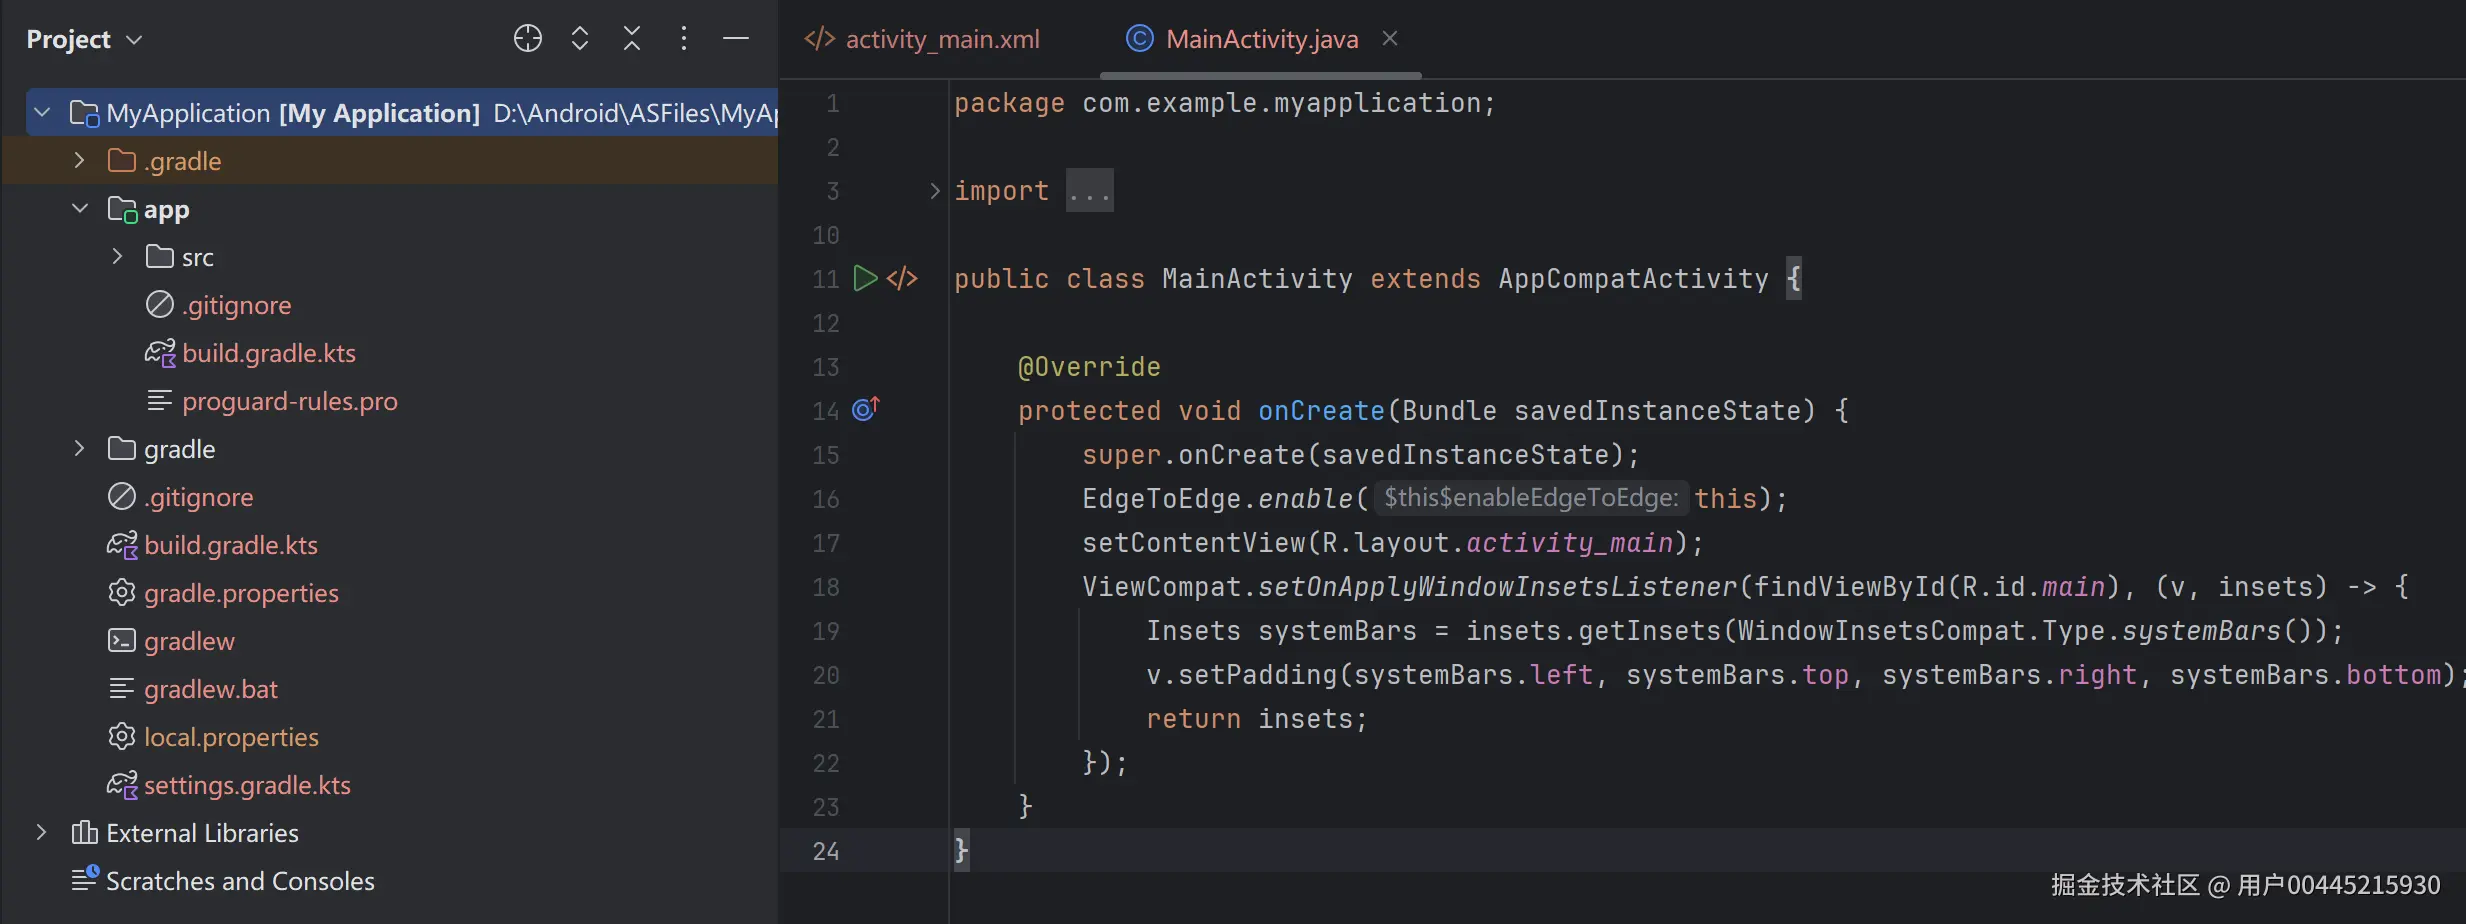Open settings.gradle.kts file
This screenshot has width=2466, height=924.
(x=247, y=785)
